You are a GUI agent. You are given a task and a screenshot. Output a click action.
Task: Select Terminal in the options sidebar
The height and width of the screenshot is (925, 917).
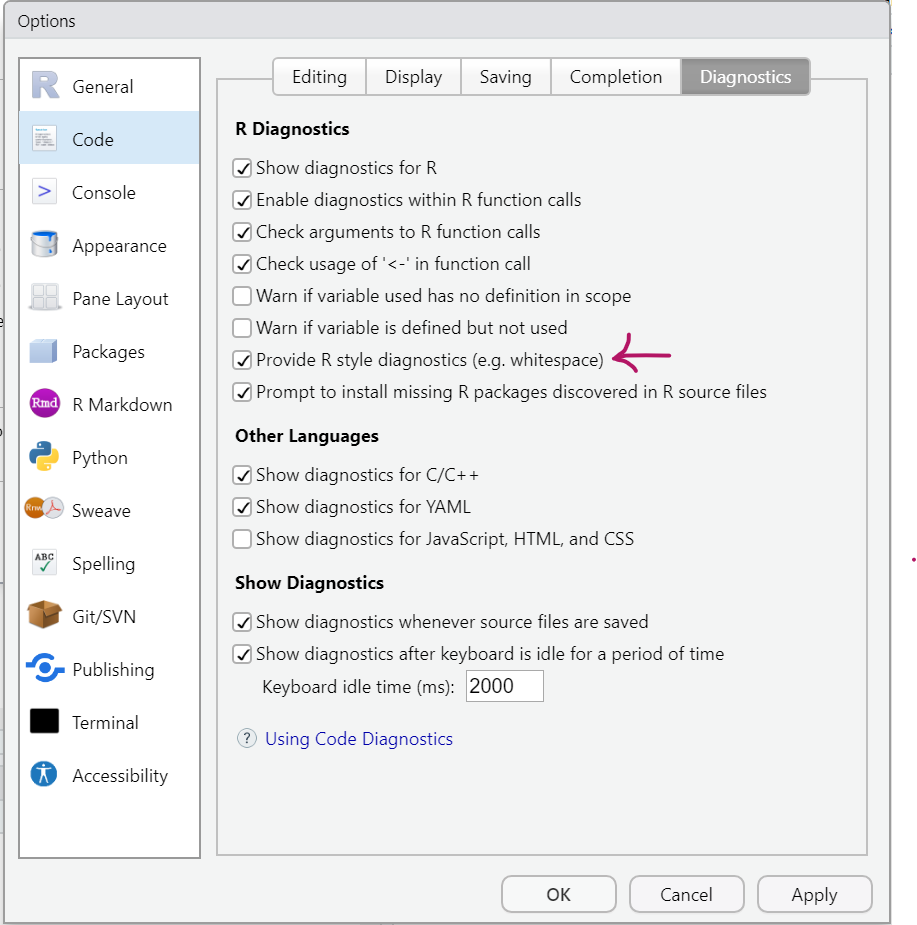coord(105,722)
